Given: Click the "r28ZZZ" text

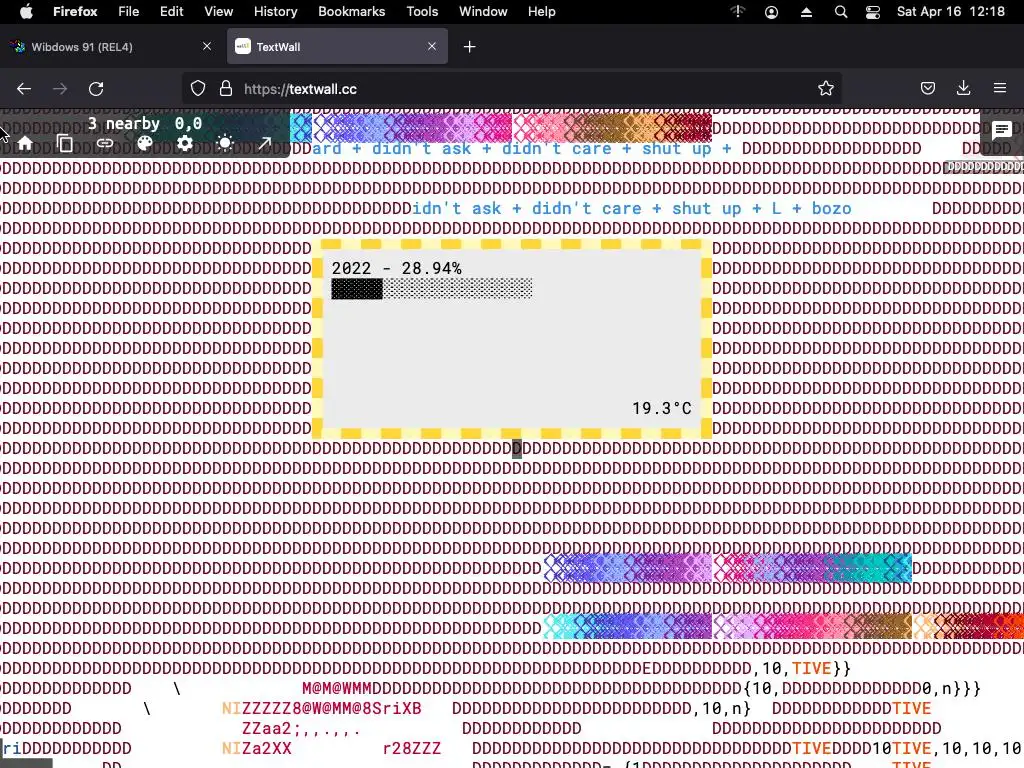Looking at the screenshot, I should click(x=411, y=748).
